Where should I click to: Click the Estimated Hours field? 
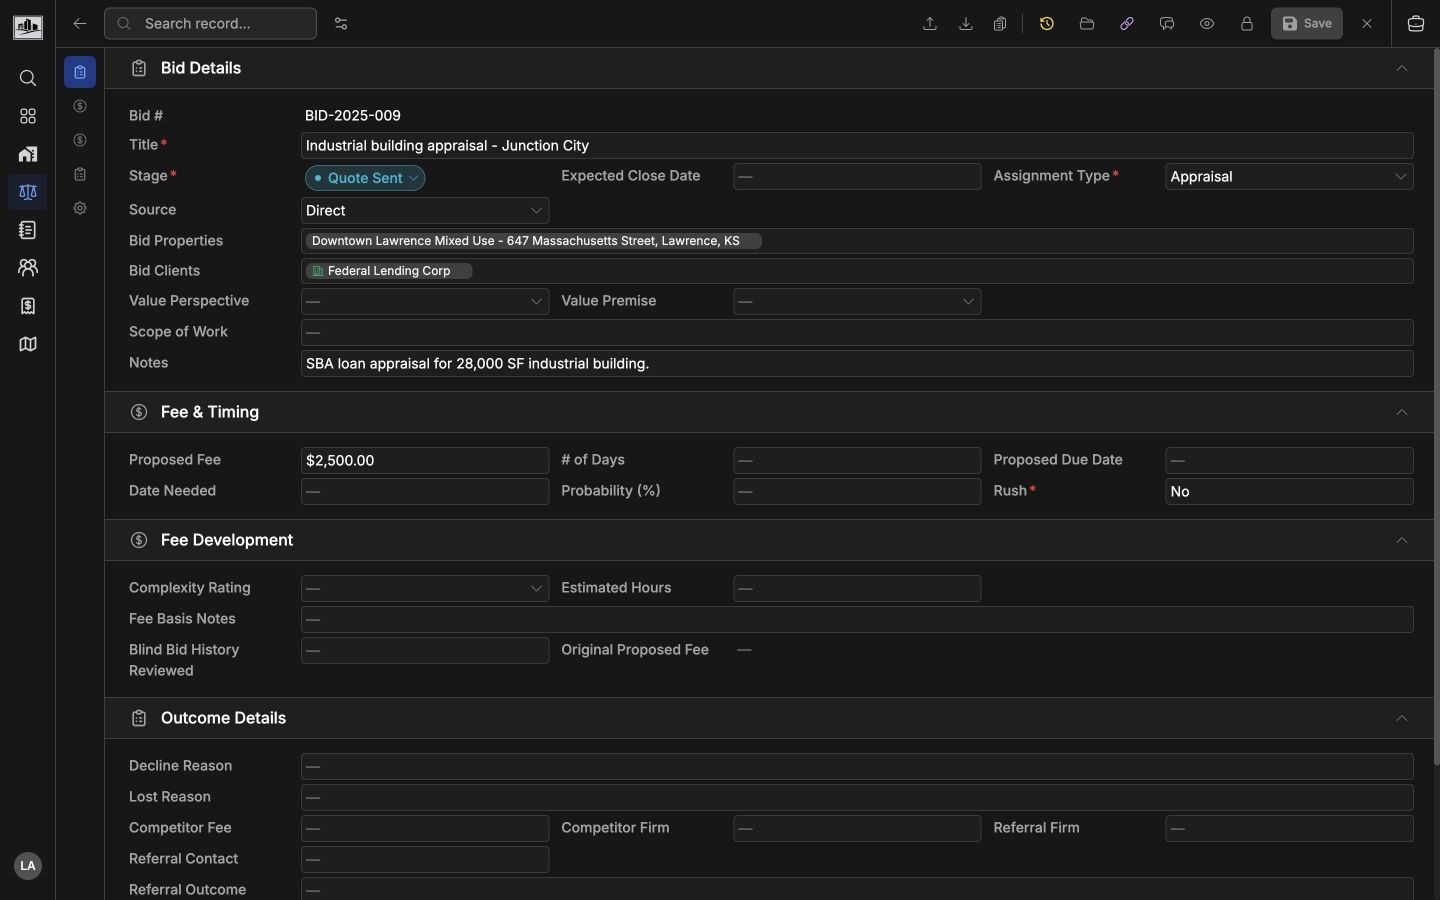(x=857, y=589)
